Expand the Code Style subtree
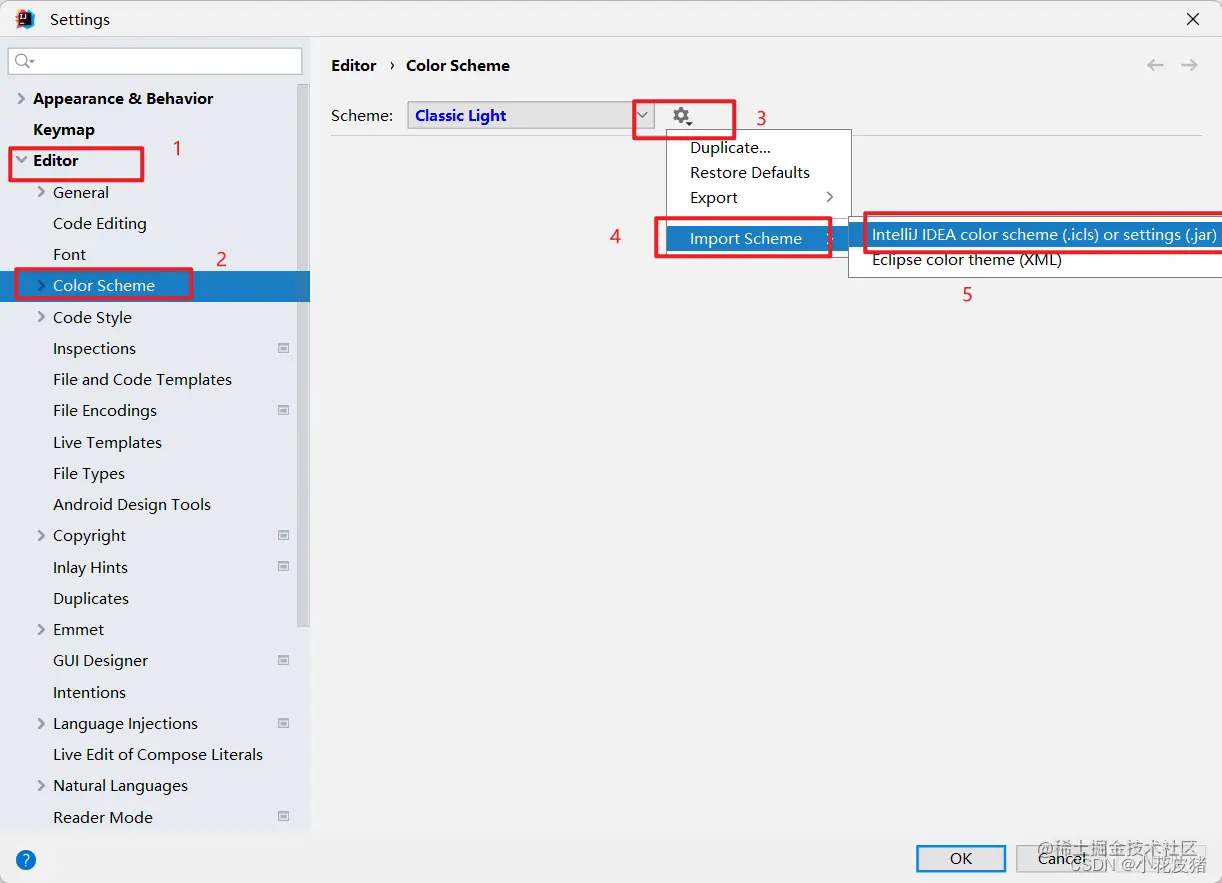The height and width of the screenshot is (883, 1222). (x=41, y=317)
